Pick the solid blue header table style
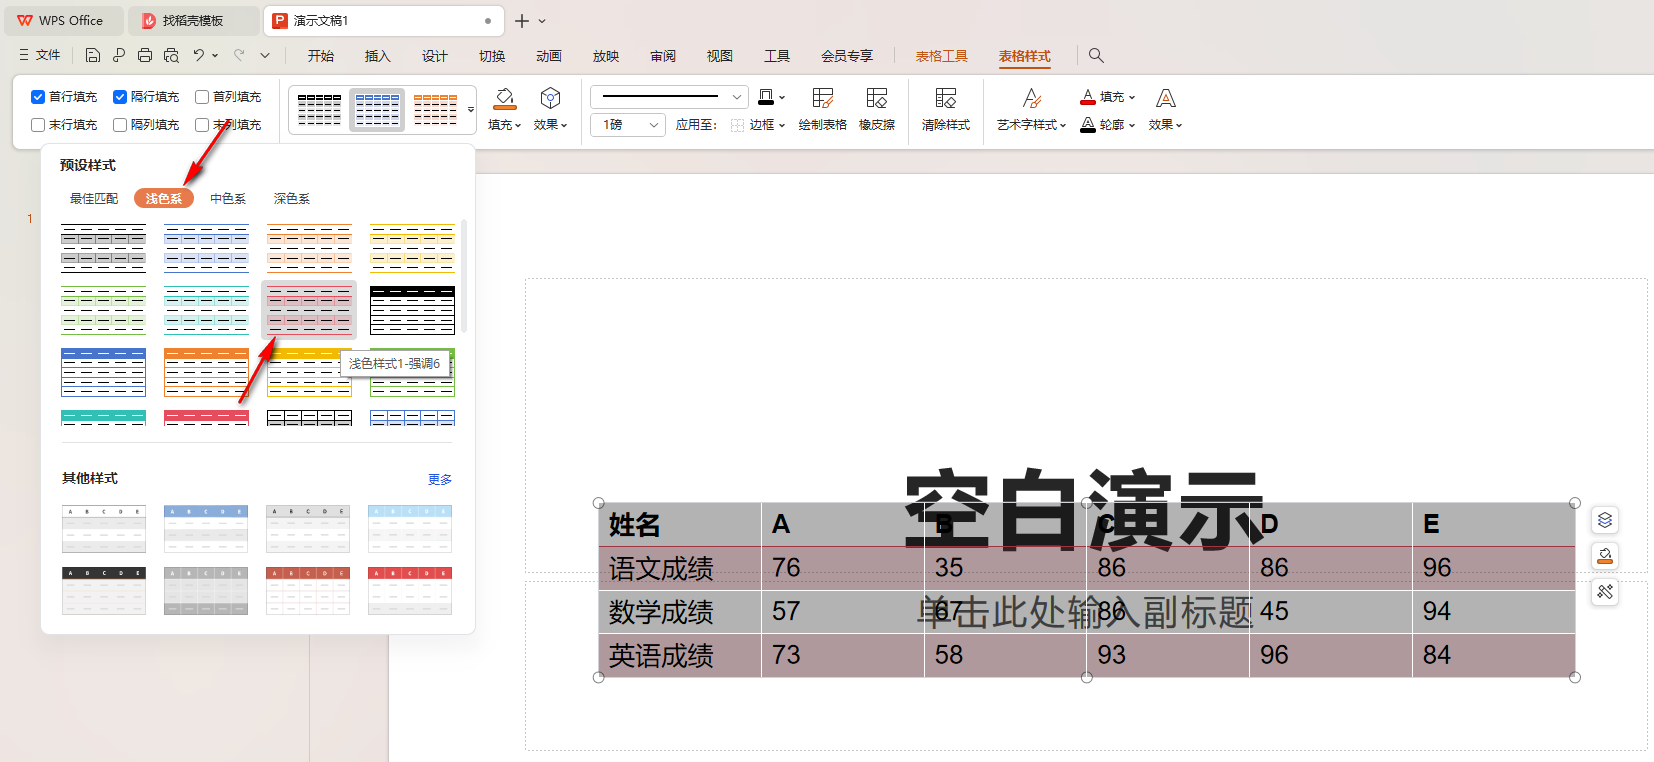 click(103, 372)
